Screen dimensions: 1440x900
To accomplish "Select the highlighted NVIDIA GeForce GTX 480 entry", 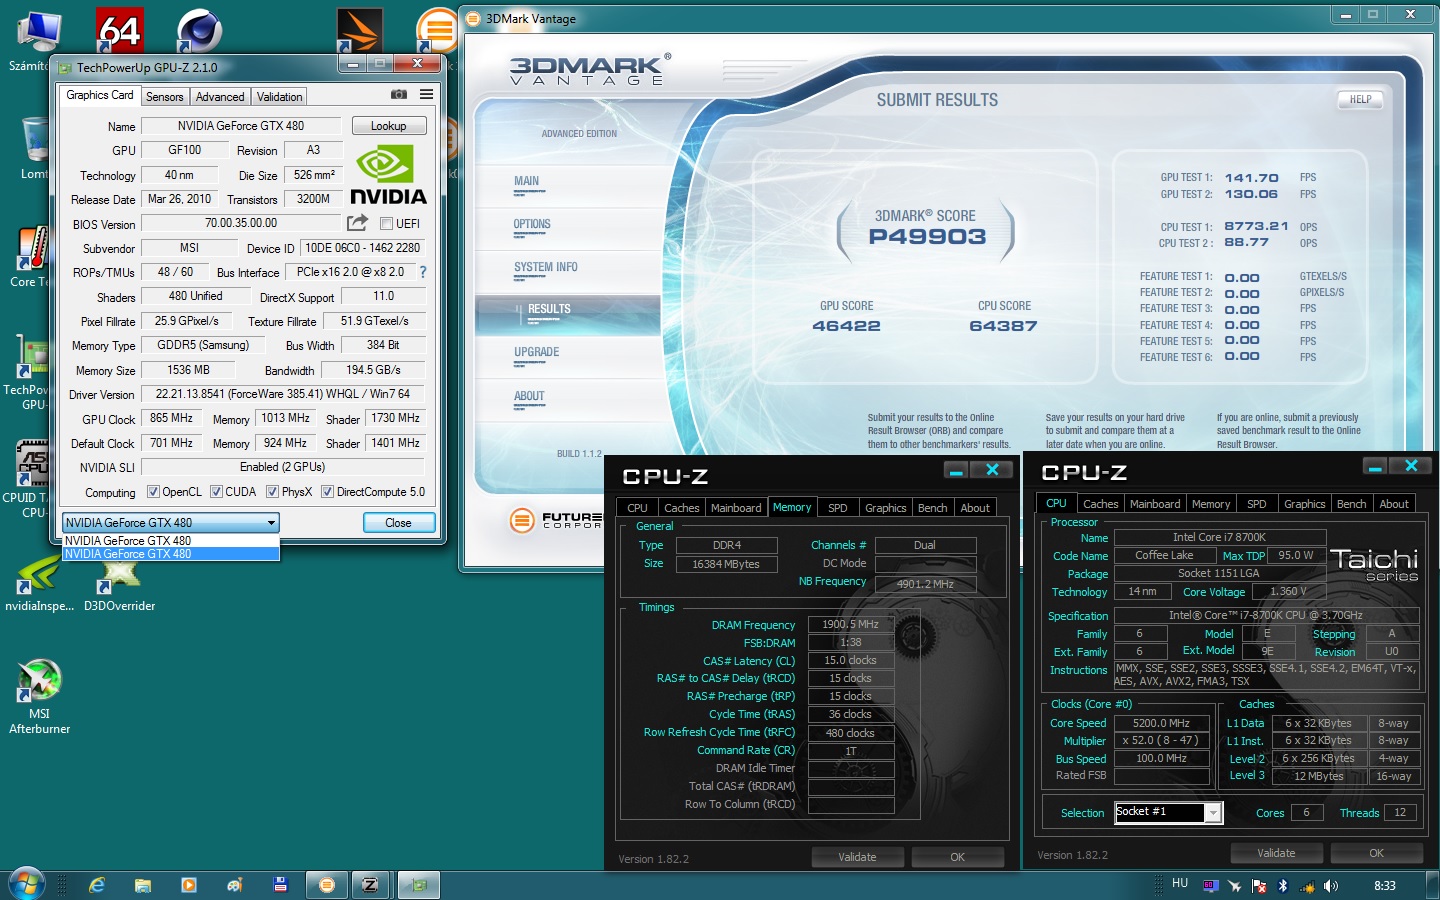I will coord(170,554).
